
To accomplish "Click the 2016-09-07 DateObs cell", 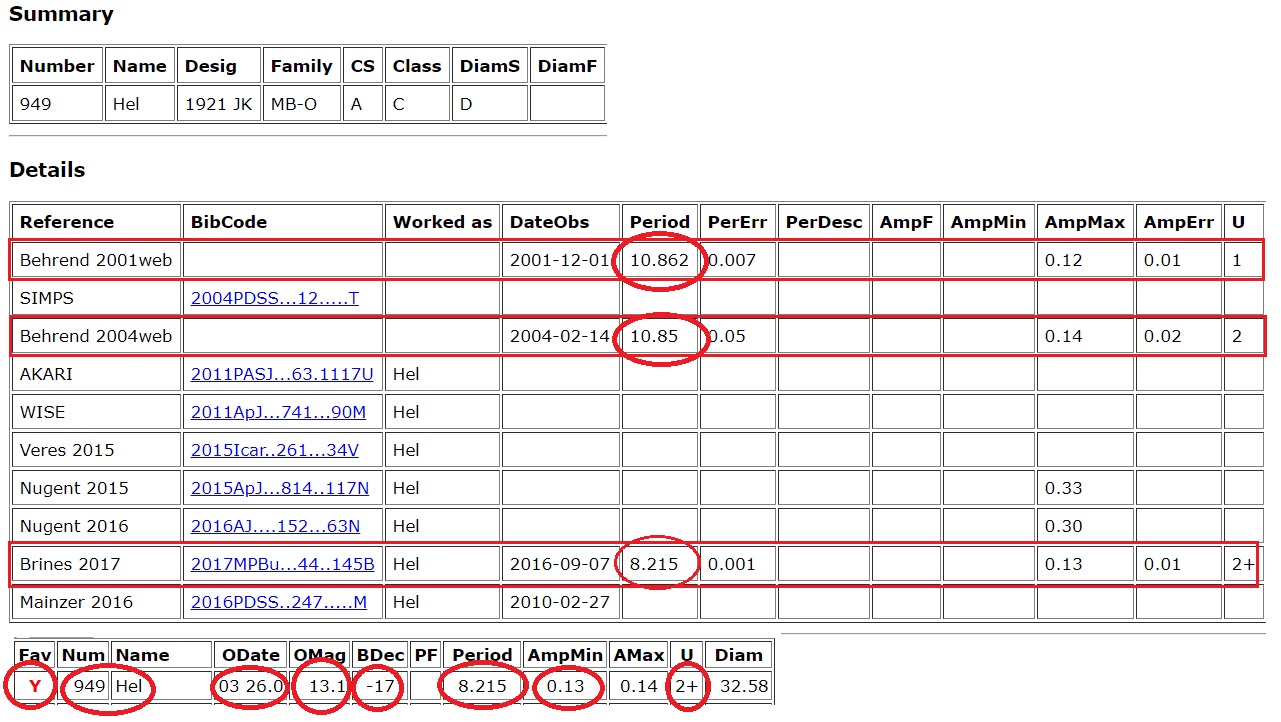I will (559, 564).
